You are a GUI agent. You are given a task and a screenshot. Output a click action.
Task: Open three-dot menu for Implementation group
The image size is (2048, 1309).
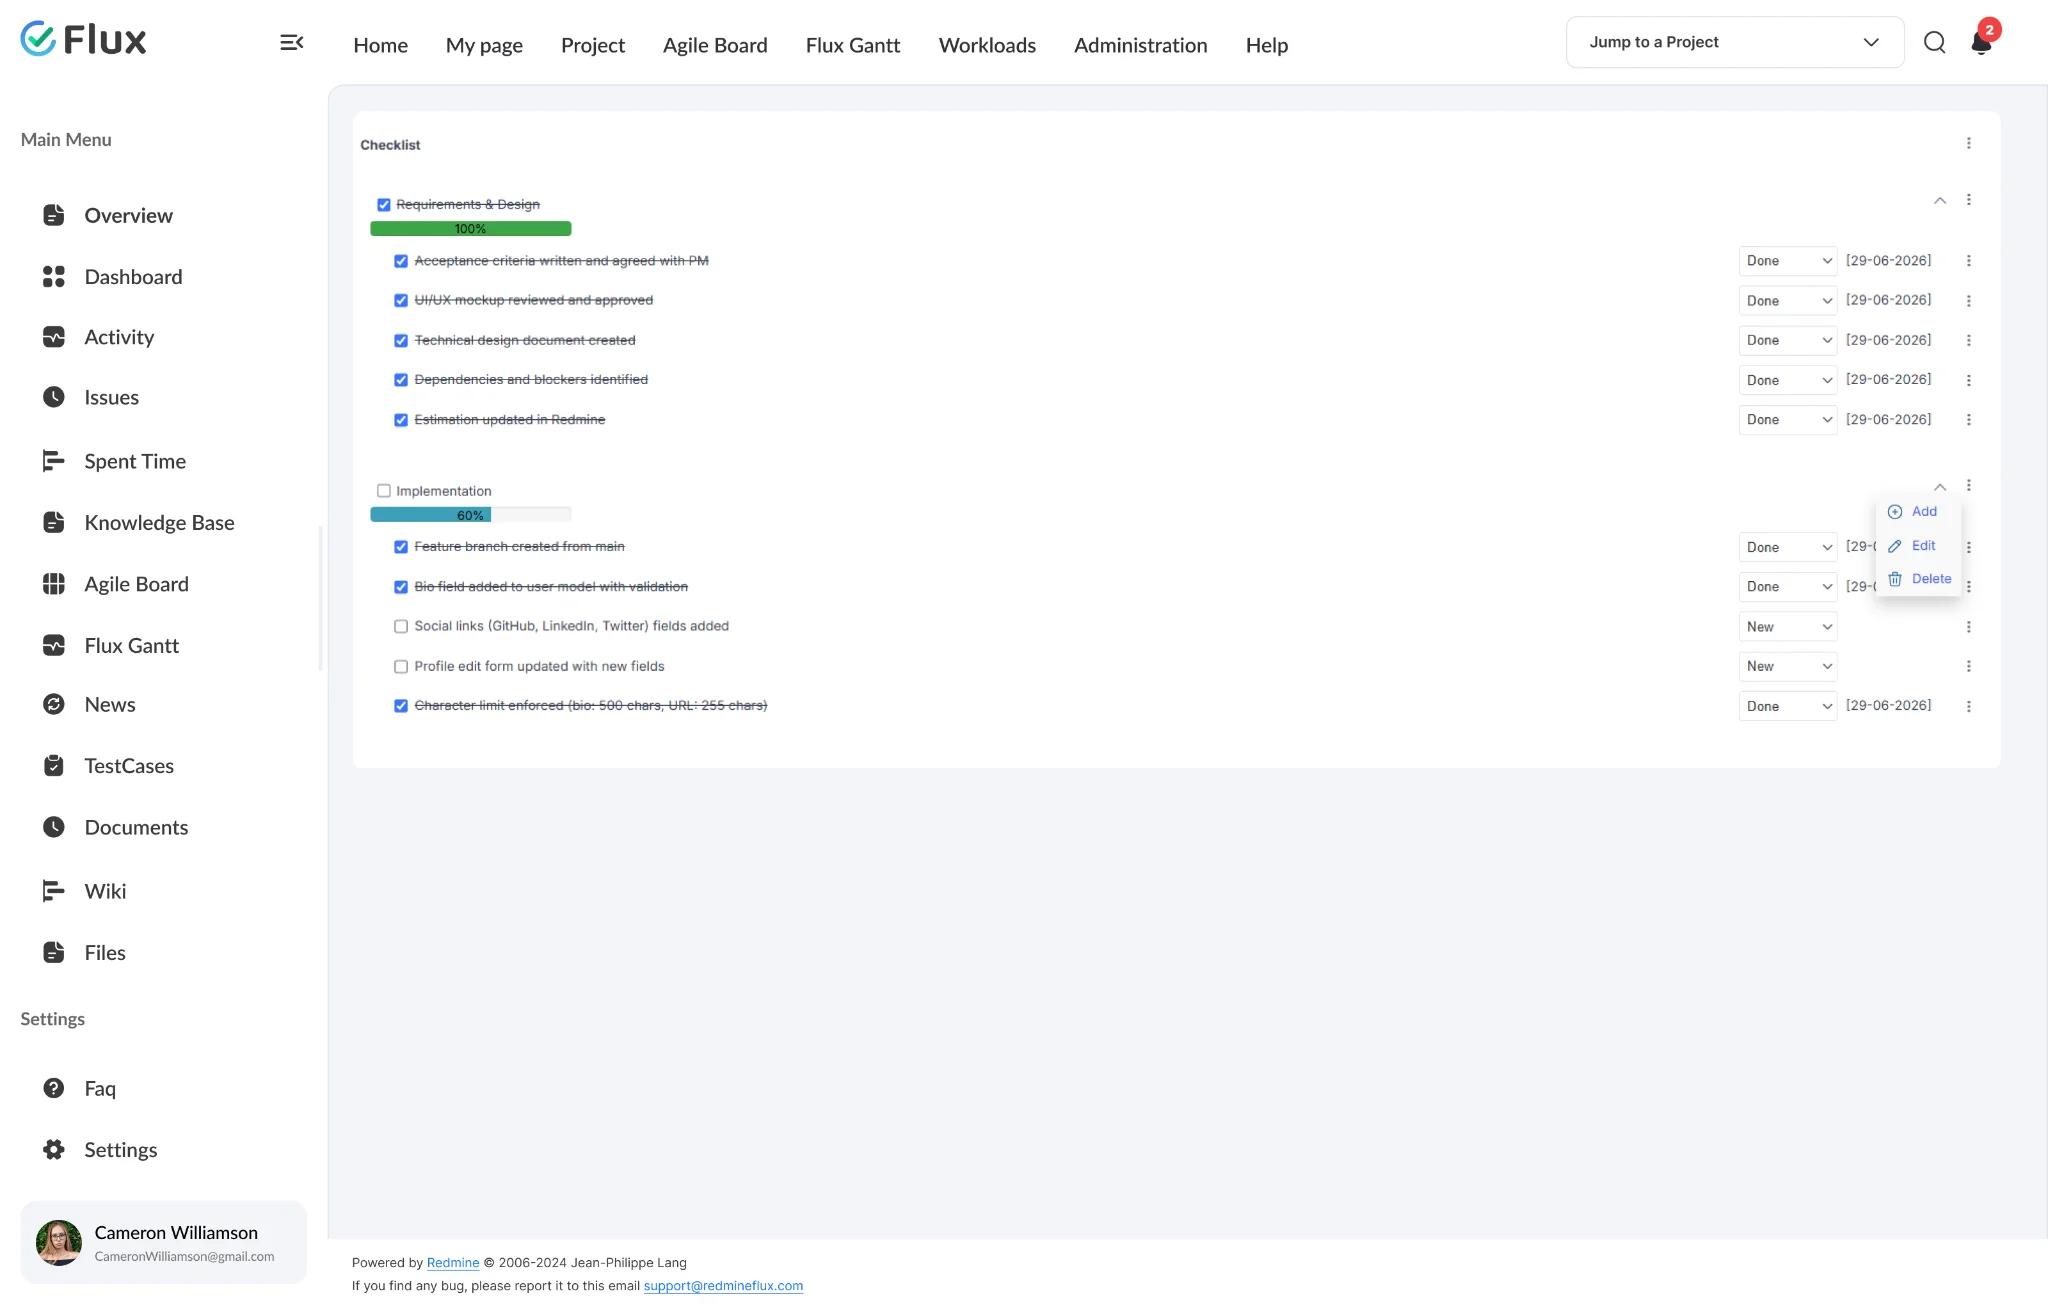[1968, 486]
